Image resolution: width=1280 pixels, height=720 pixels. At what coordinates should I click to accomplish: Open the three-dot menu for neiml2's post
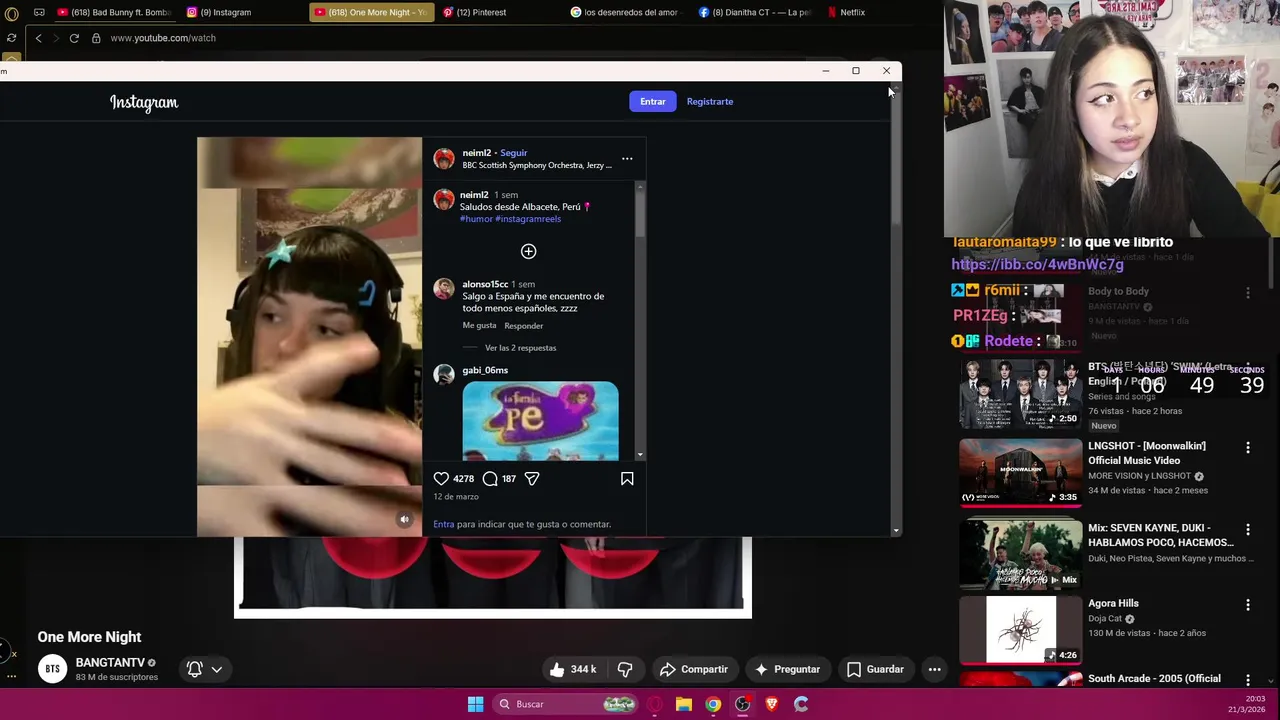pos(627,158)
